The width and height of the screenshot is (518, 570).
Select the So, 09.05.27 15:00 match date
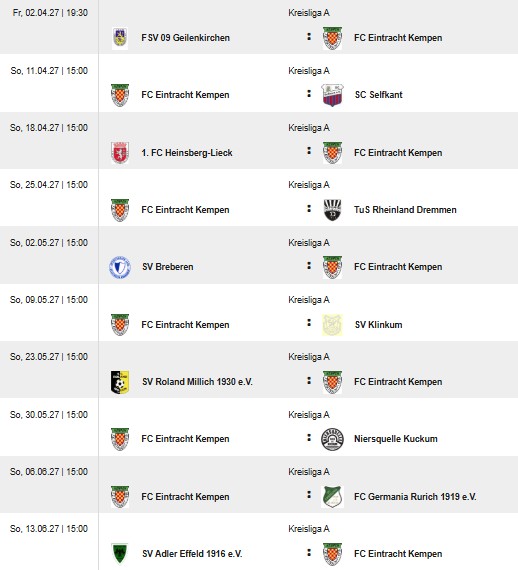click(49, 300)
